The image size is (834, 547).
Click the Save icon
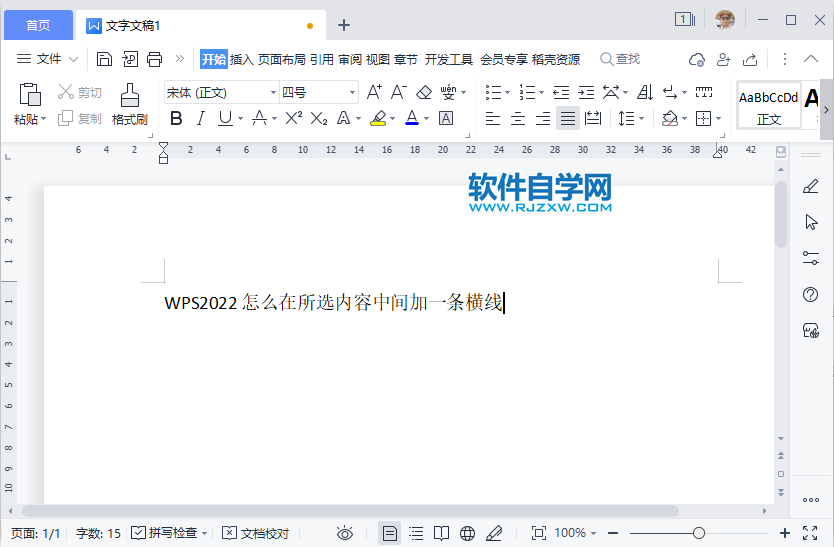pyautogui.click(x=104, y=59)
